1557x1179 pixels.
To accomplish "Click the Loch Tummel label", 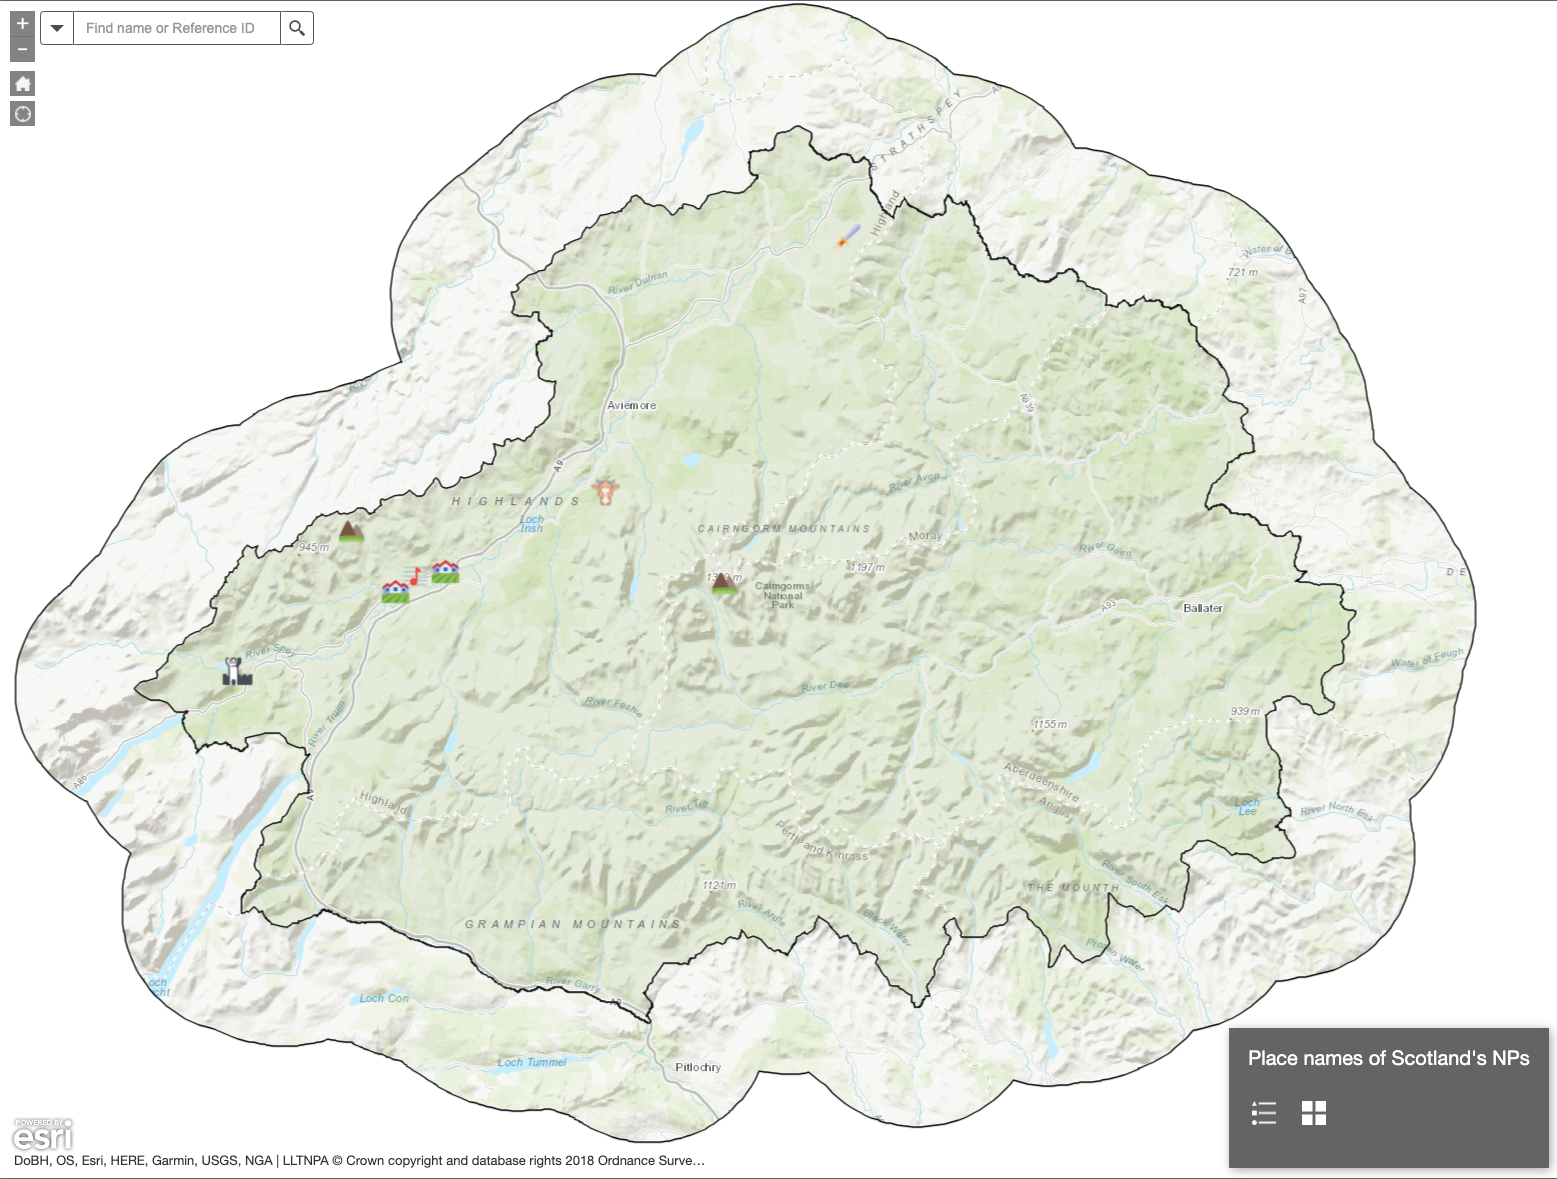I will click(x=532, y=1062).
